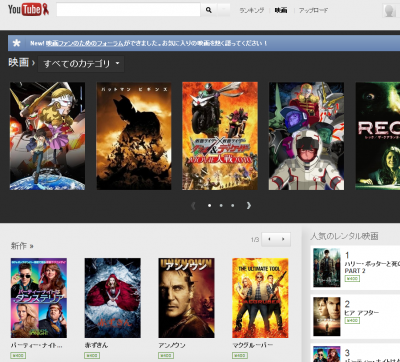The width and height of the screenshot is (400, 362).
Task: Click the YouTube logo
Action: click(x=29, y=10)
